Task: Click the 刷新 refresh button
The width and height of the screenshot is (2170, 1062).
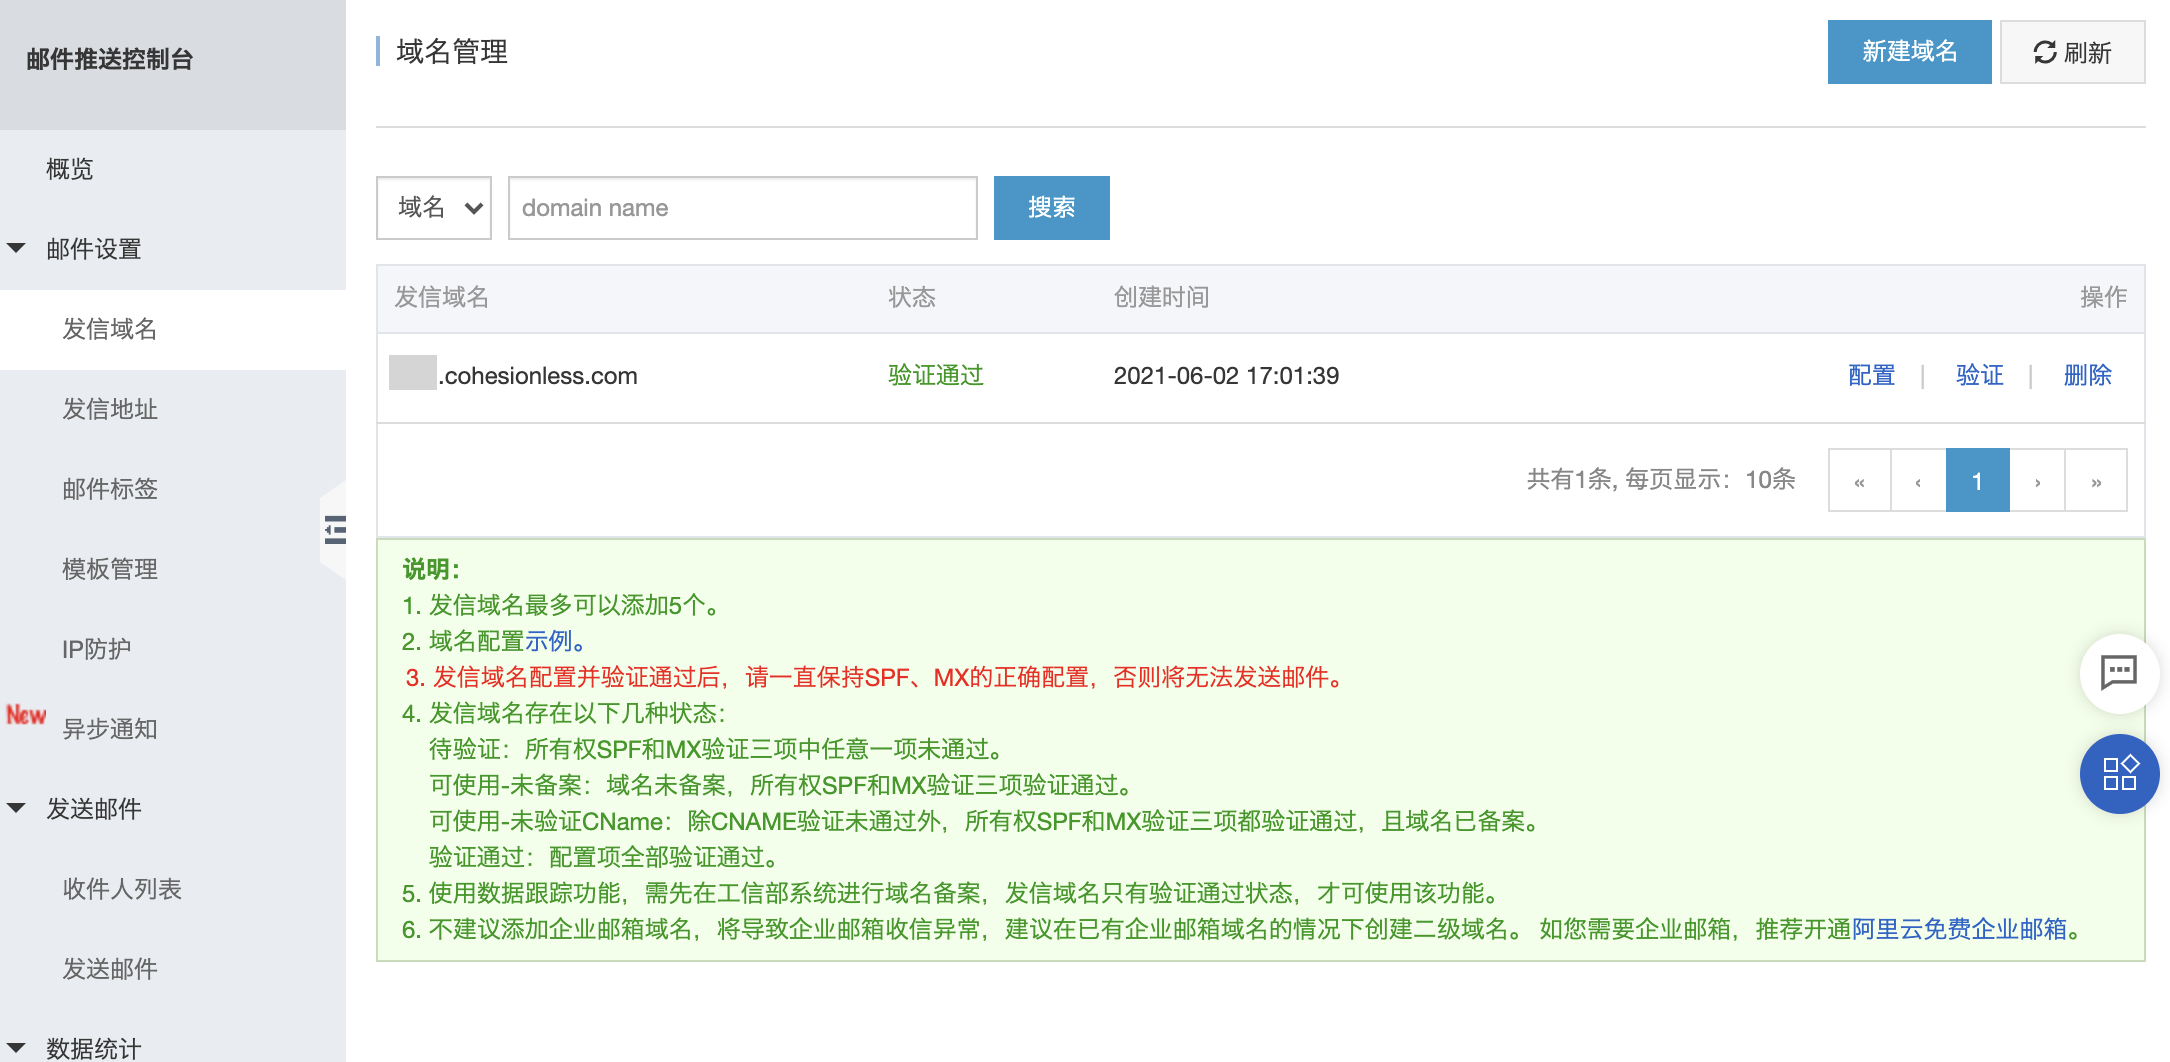Action: click(2072, 52)
